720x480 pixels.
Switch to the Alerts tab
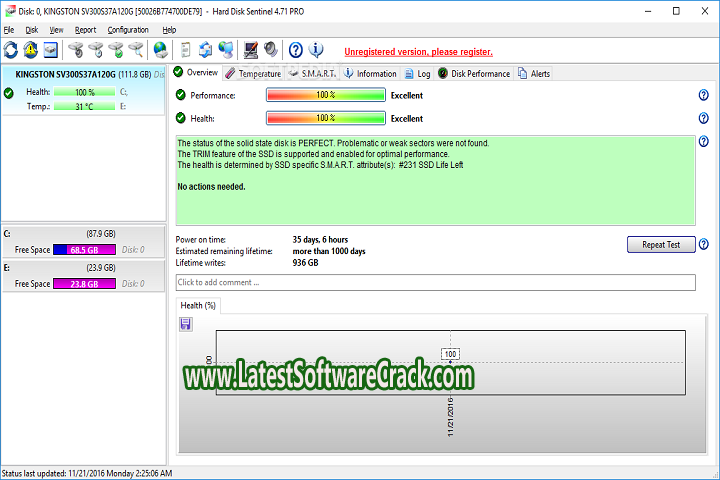(x=534, y=73)
